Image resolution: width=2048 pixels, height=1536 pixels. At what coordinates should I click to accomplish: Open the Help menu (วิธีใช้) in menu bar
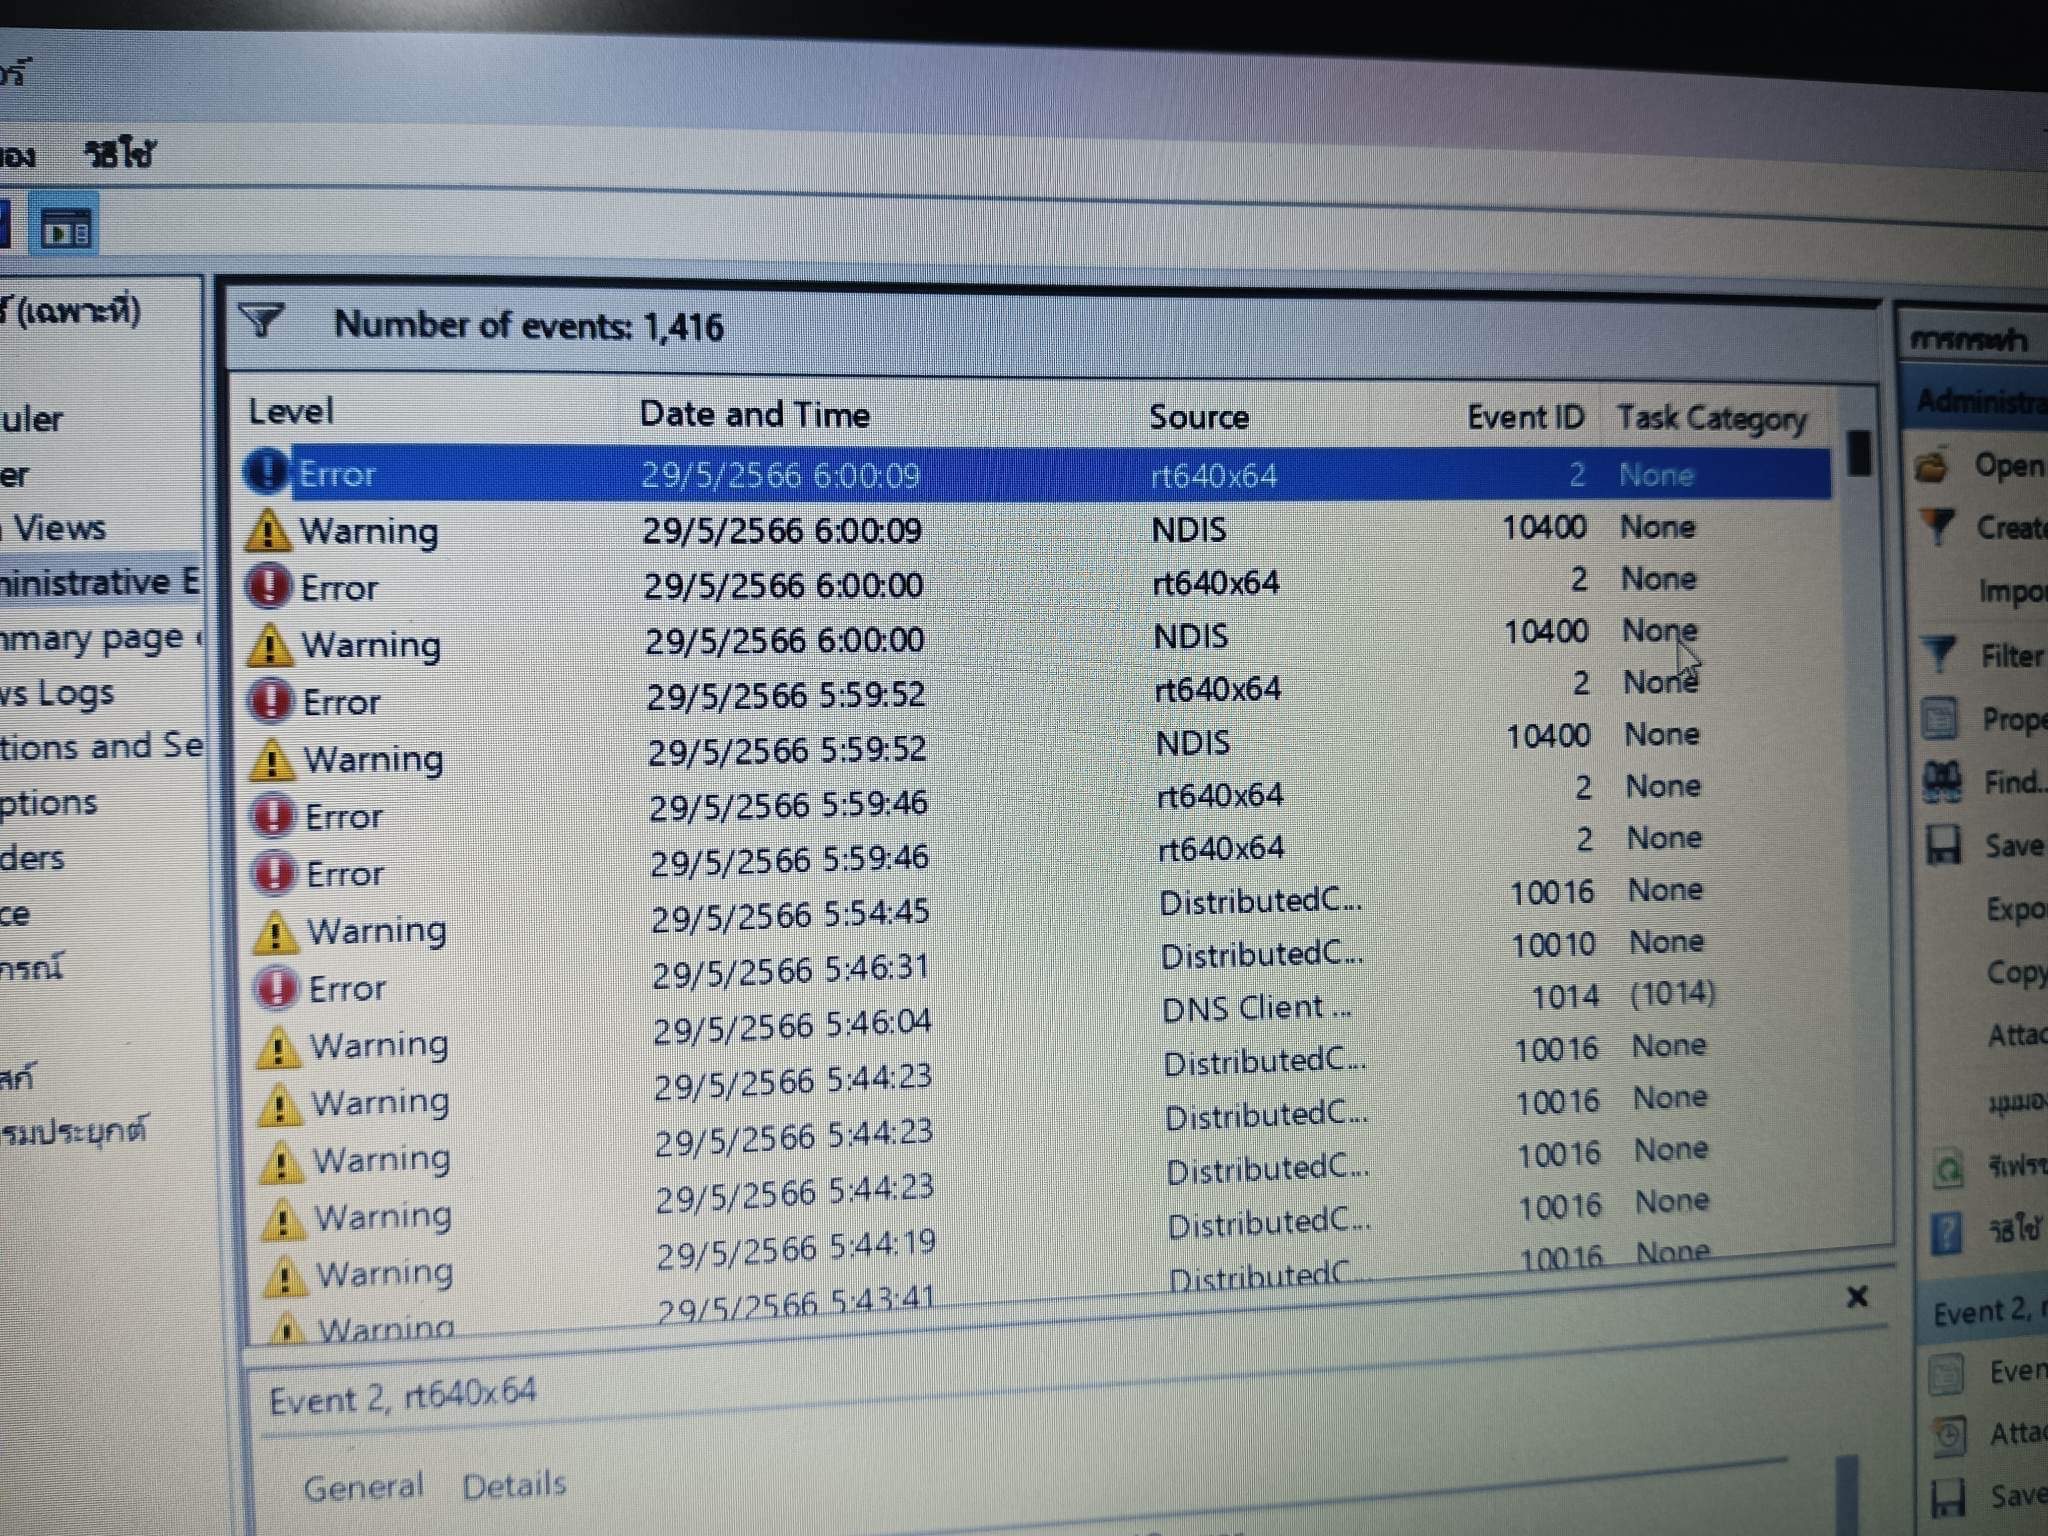(x=120, y=154)
